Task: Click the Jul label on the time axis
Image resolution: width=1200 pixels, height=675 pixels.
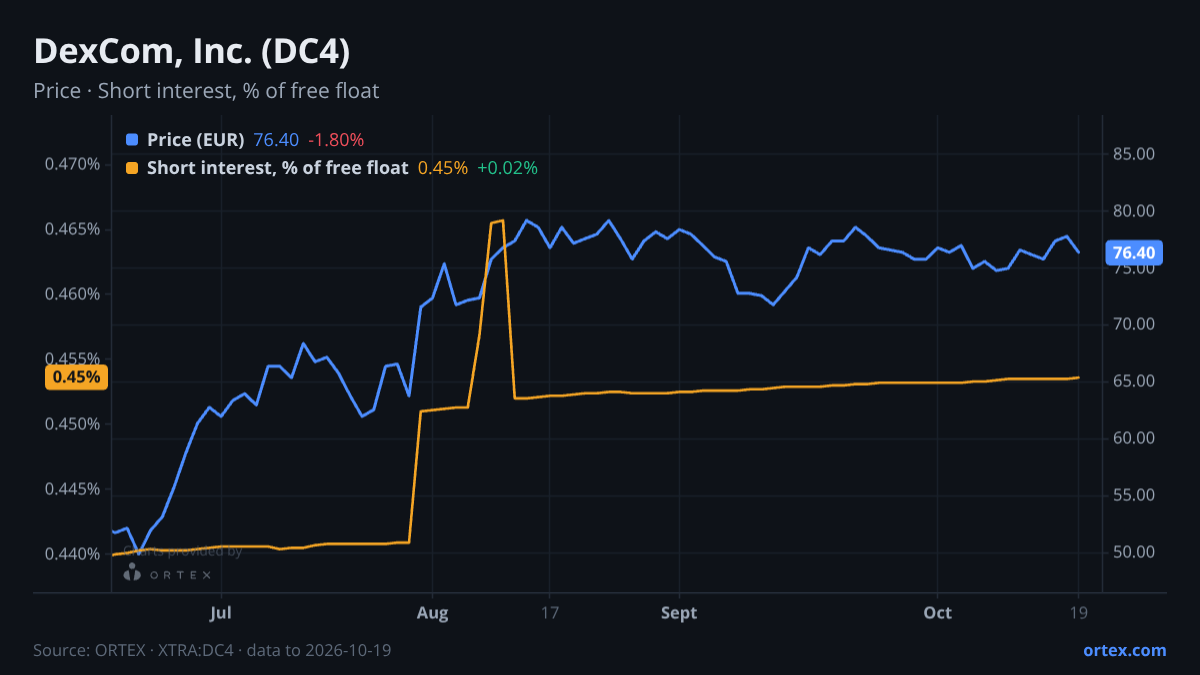Action: [222, 612]
